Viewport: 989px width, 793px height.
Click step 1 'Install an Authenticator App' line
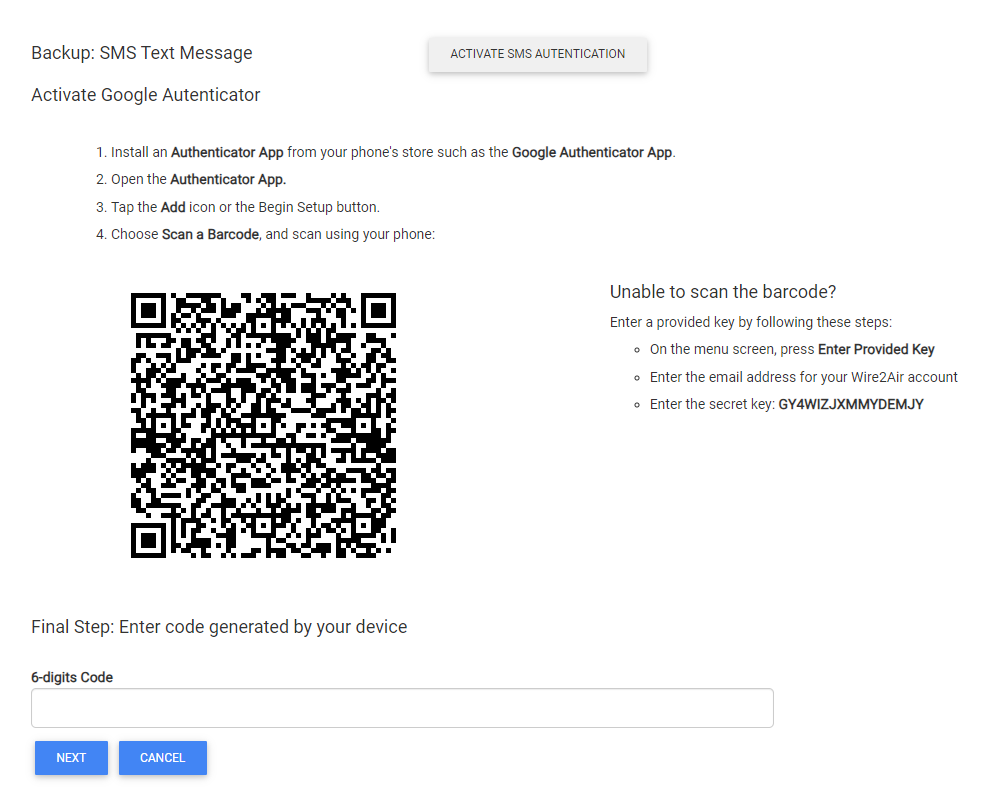(x=385, y=153)
